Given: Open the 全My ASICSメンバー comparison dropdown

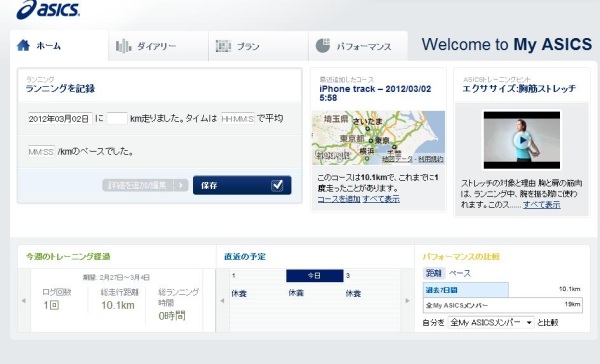Looking at the screenshot, I should pos(491,322).
